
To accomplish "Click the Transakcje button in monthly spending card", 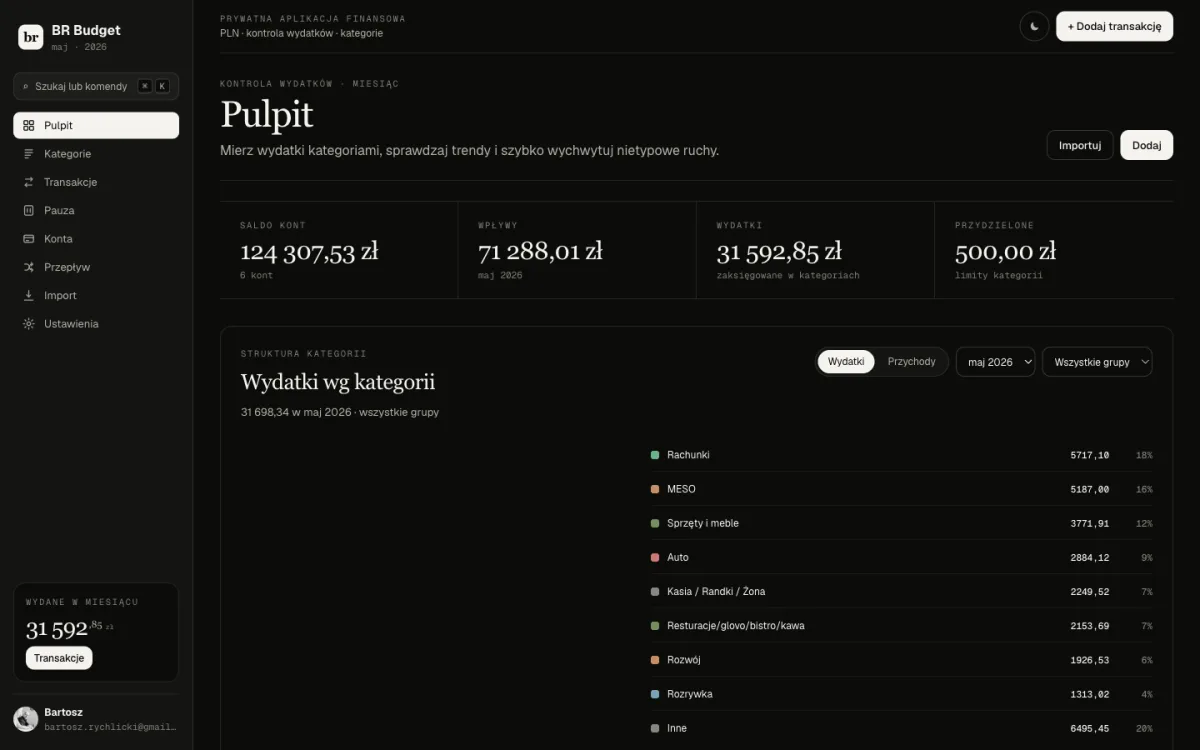I will (x=59, y=658).
